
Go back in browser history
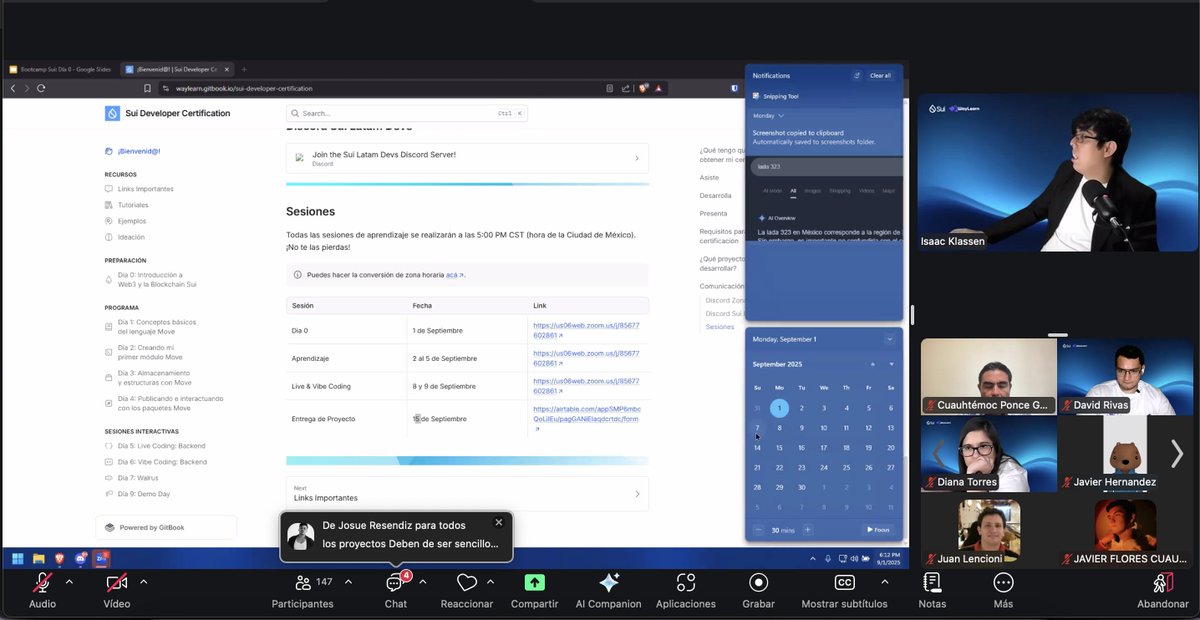[13, 88]
